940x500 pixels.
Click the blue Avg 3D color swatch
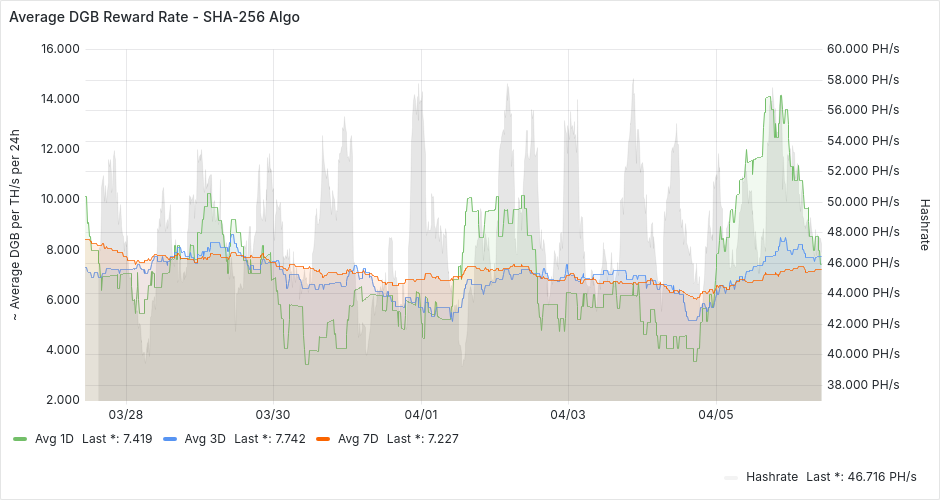point(170,439)
